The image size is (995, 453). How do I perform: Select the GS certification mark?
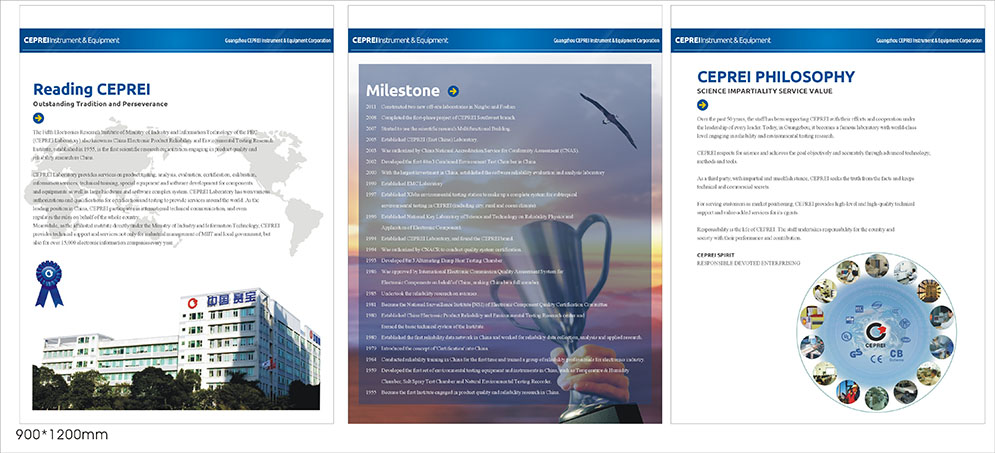coord(854,354)
